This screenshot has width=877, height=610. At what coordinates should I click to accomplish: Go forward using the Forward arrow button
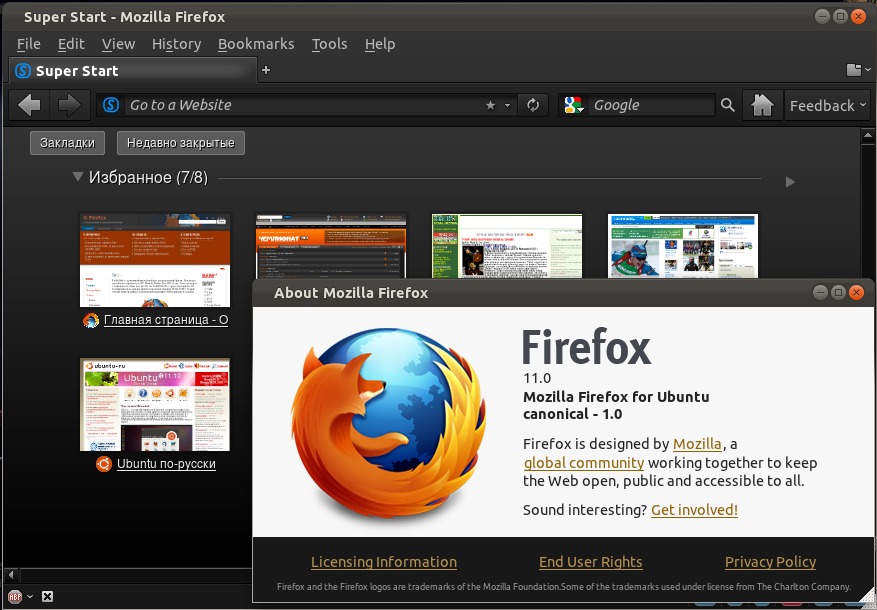pyautogui.click(x=69, y=105)
